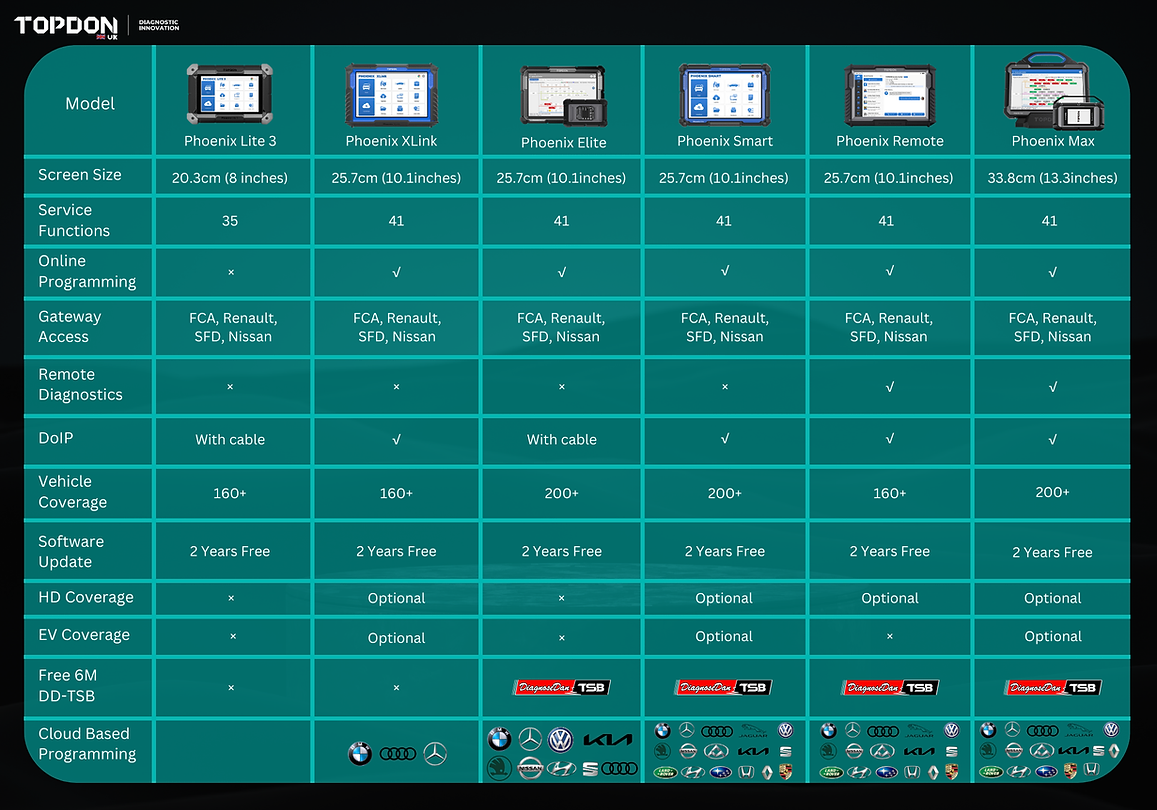Click the "35" service functions cell
The width and height of the screenshot is (1157, 810).
click(229, 221)
